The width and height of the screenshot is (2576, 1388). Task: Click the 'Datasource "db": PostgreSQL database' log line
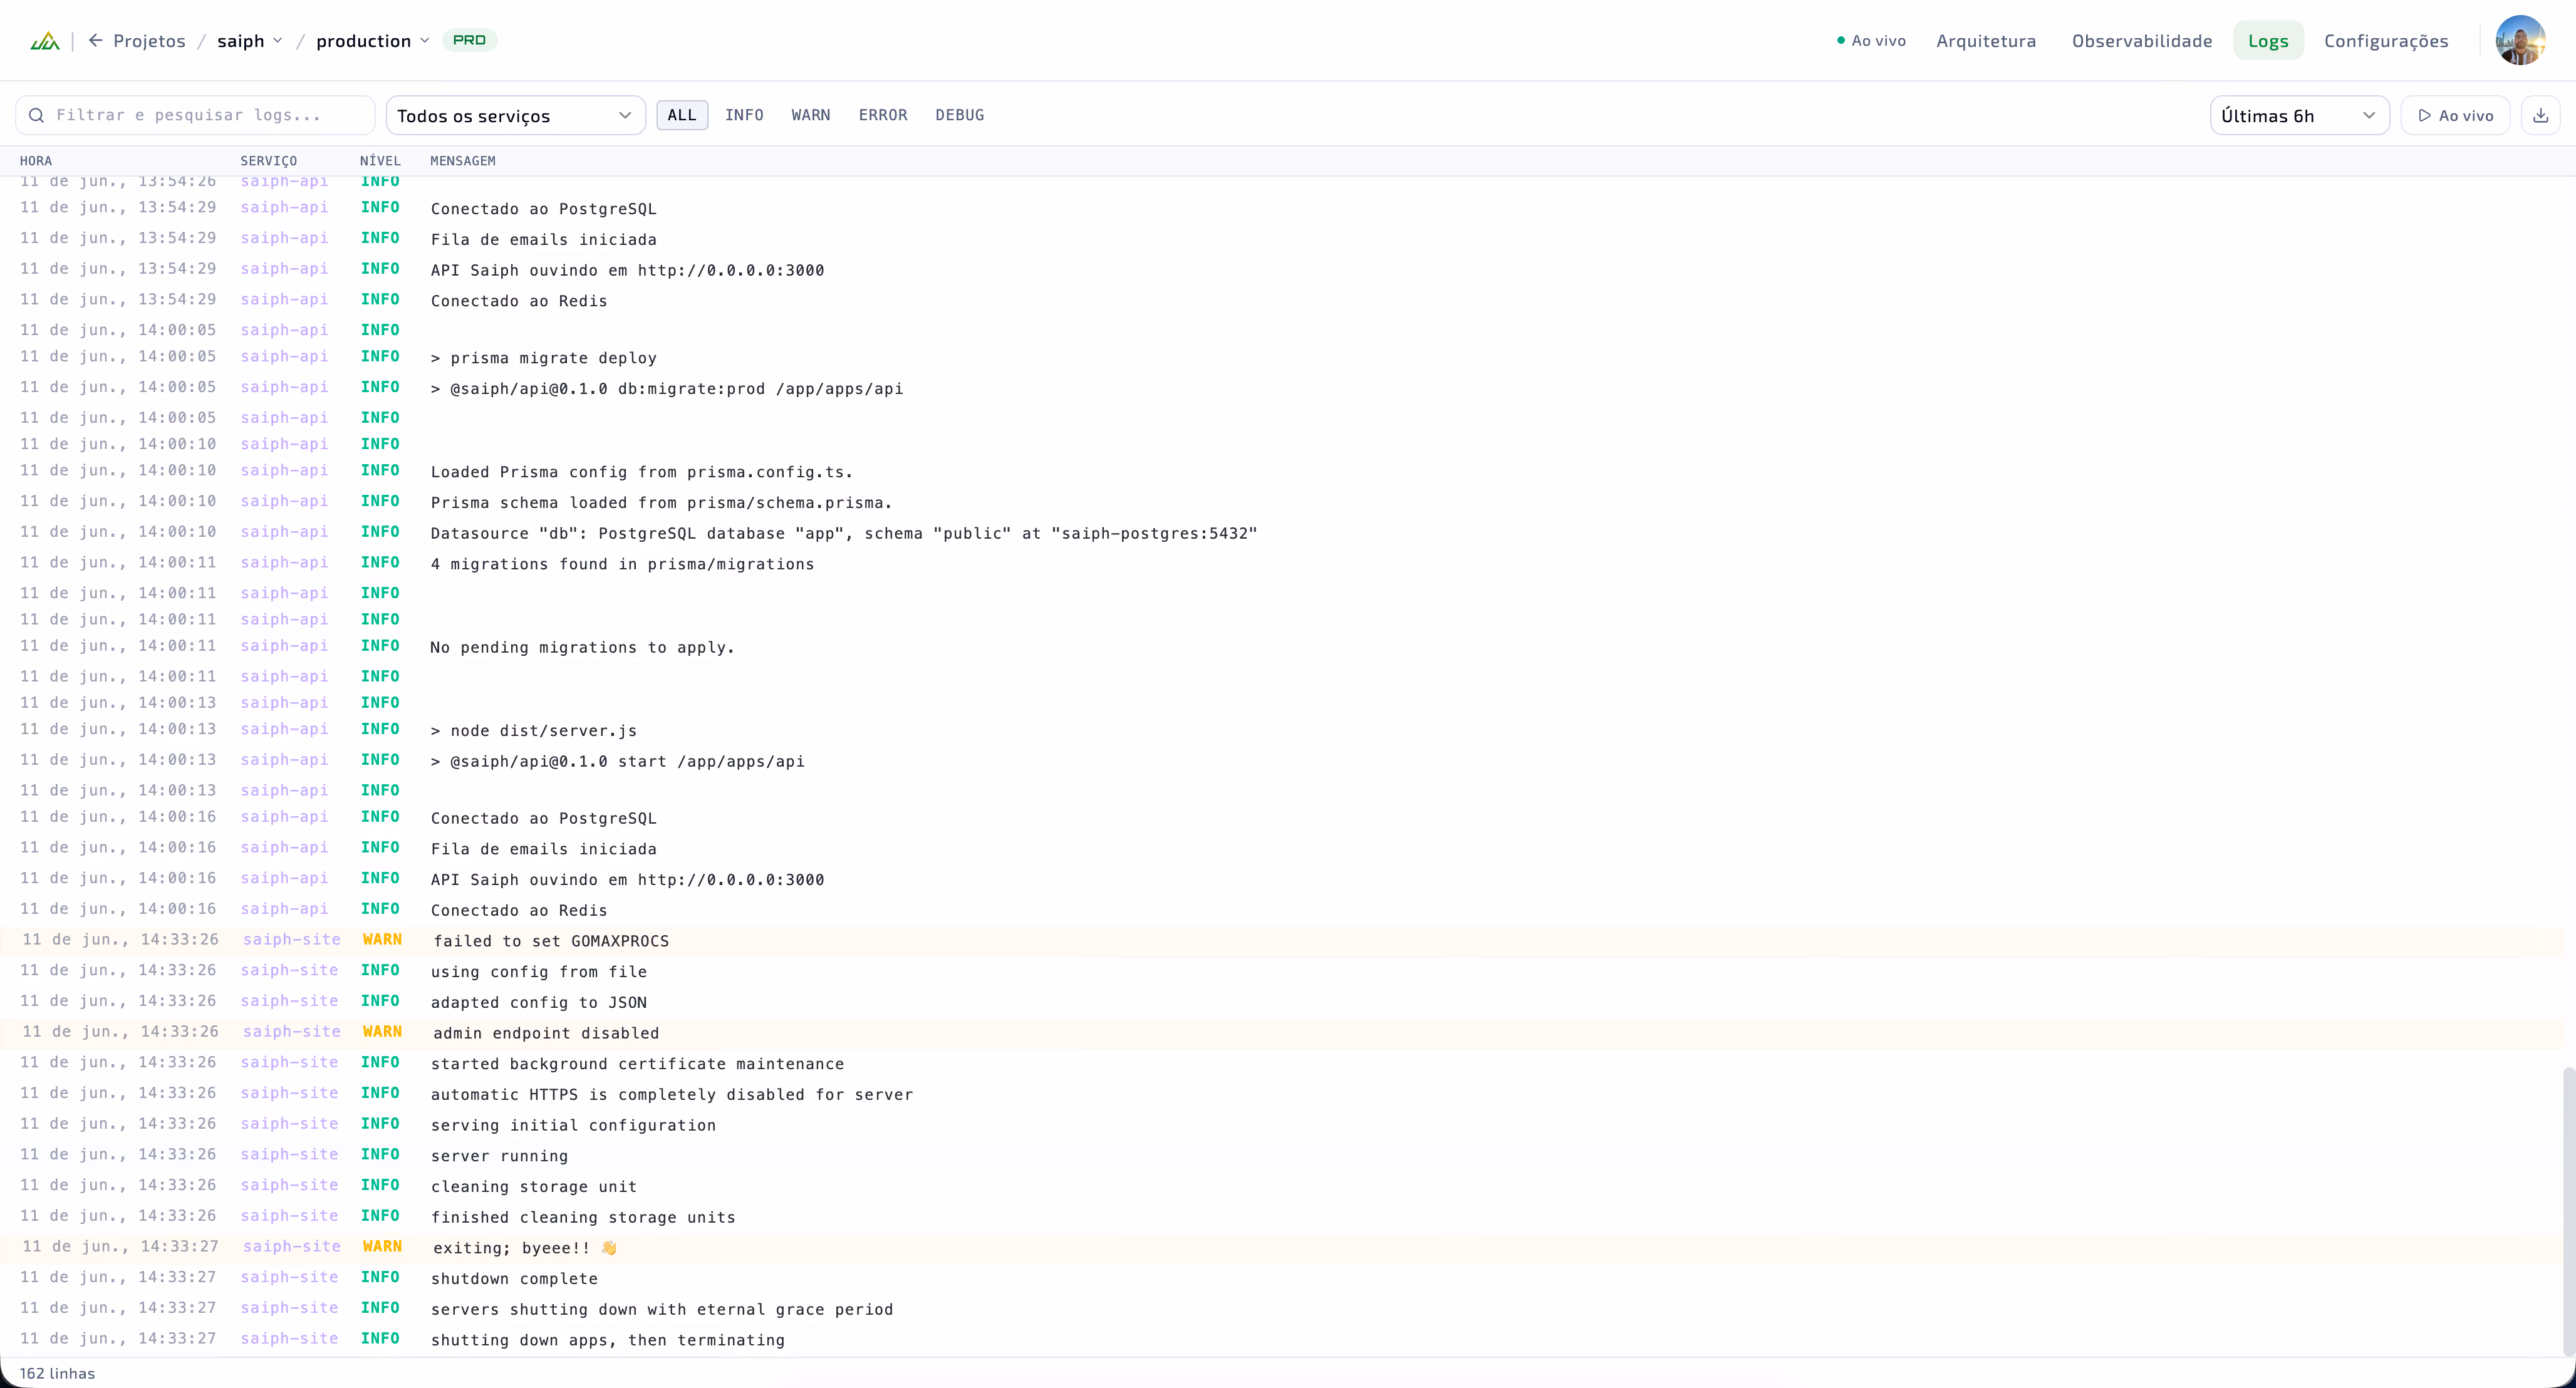(844, 534)
